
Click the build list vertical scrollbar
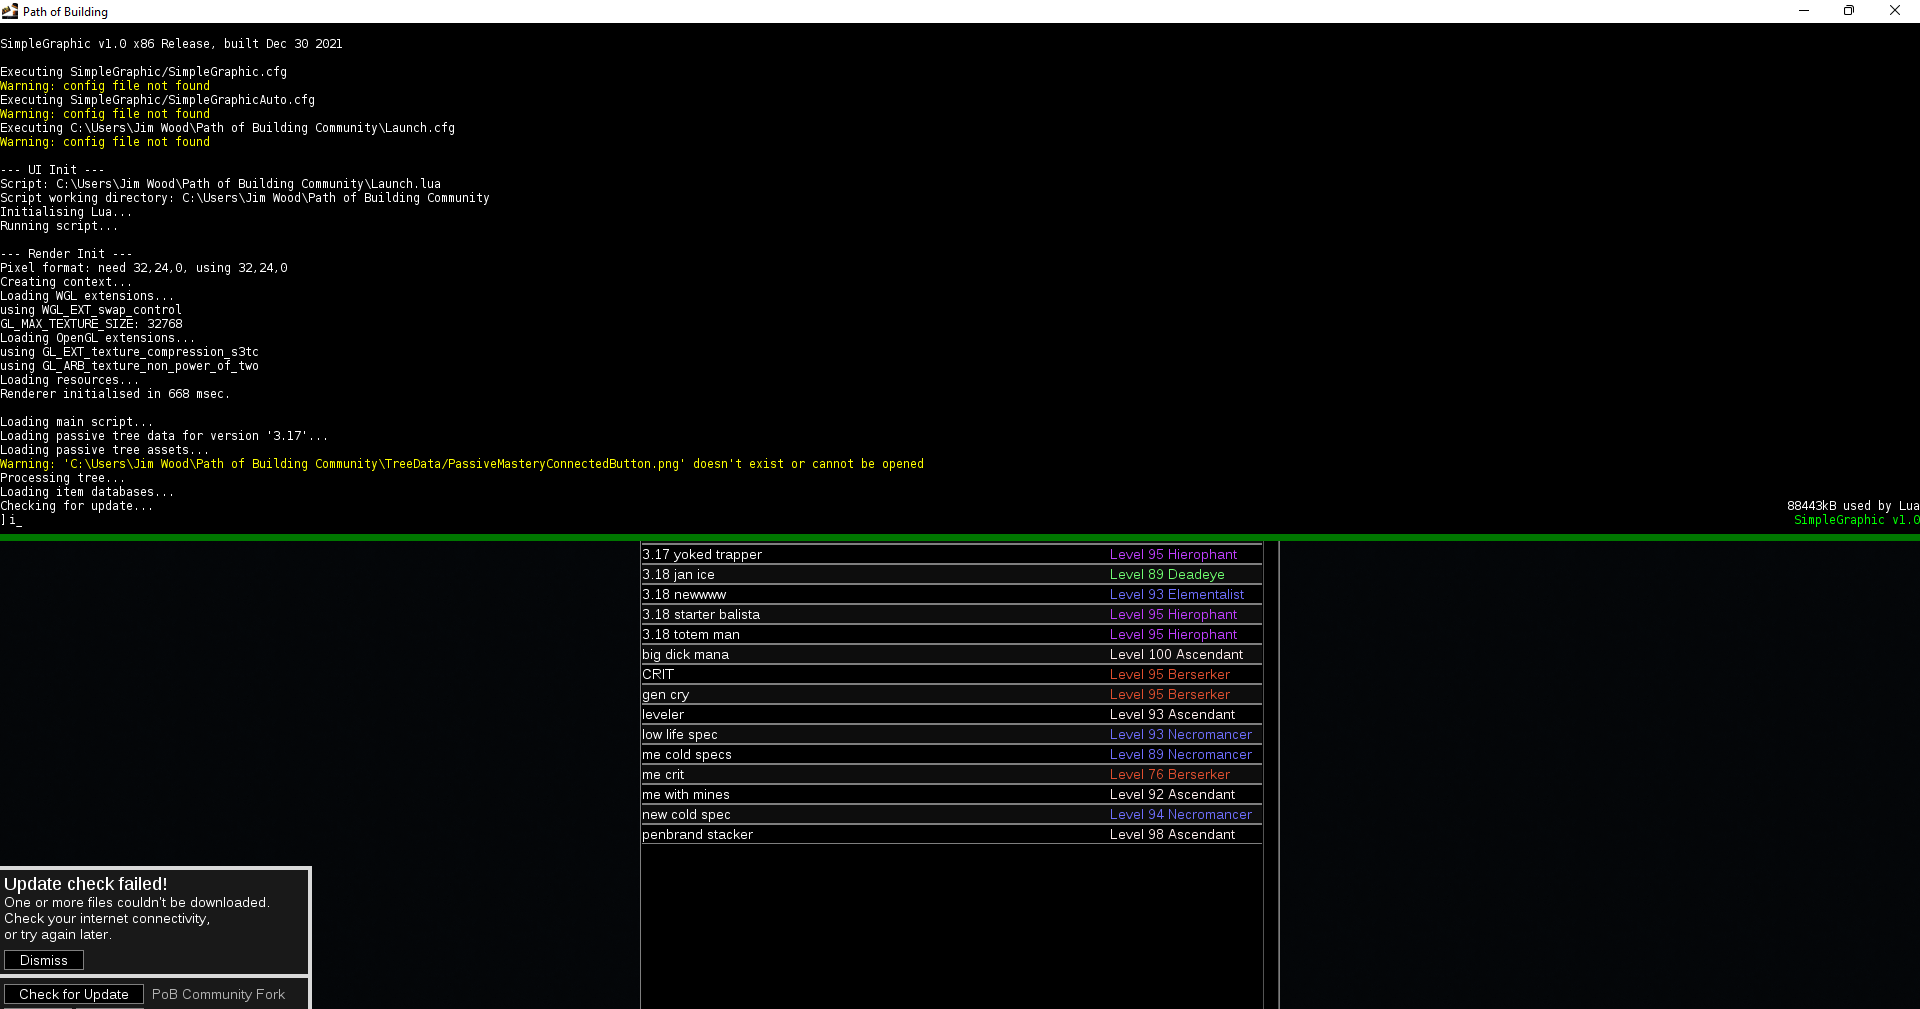tap(1271, 775)
